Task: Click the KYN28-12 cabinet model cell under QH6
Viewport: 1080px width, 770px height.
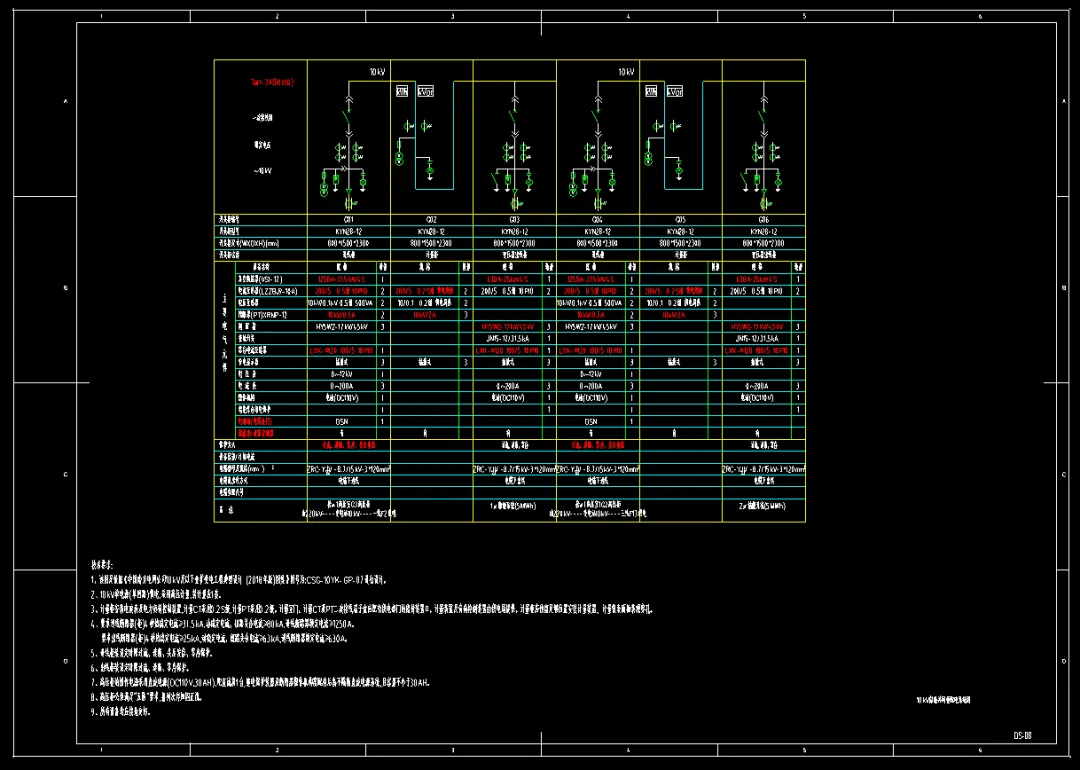Action: (x=763, y=230)
